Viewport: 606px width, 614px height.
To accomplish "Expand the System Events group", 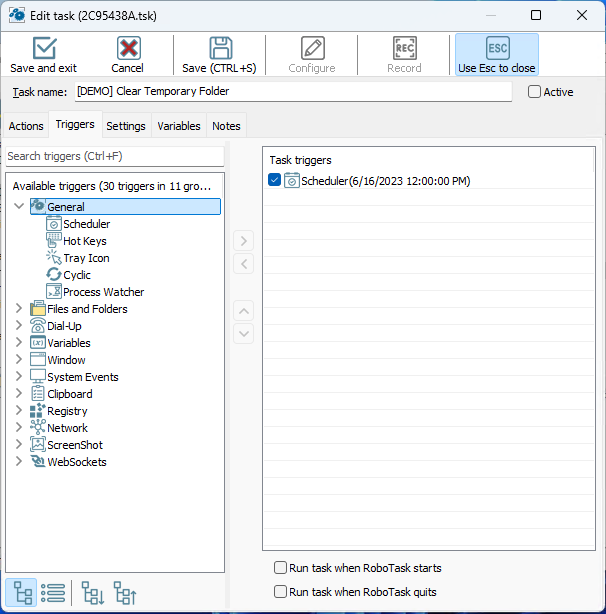I will tap(19, 377).
